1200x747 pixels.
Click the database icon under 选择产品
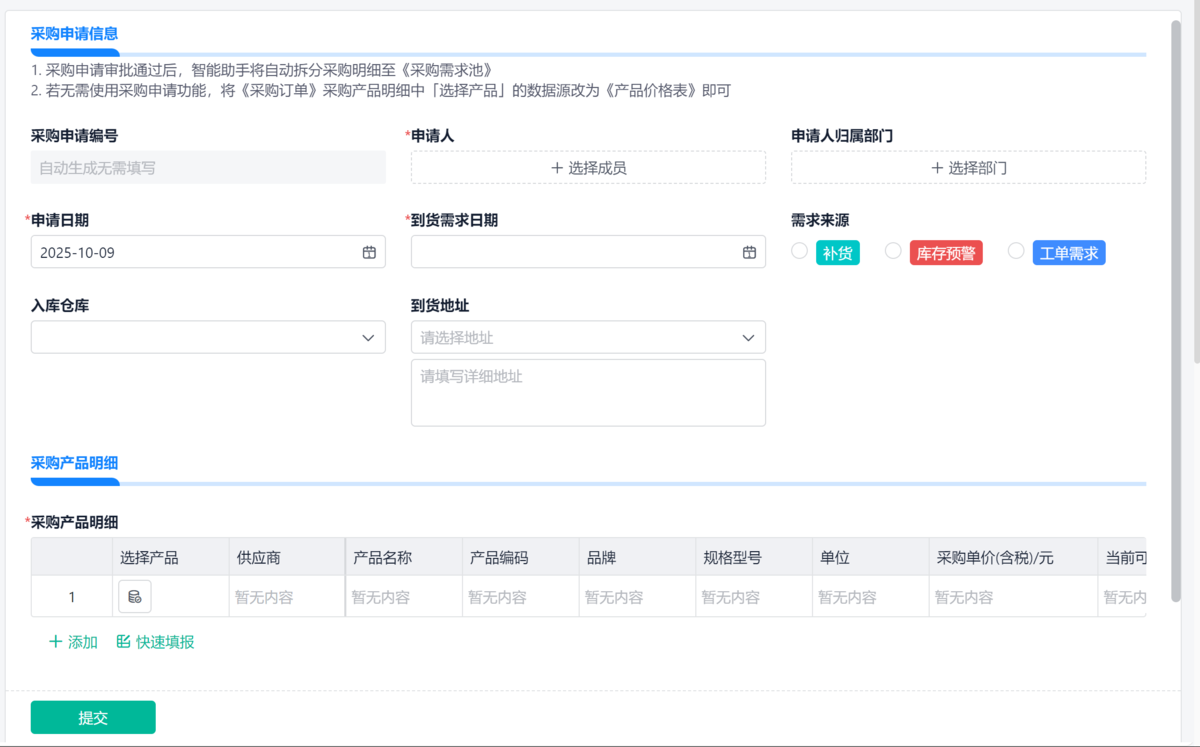coord(135,597)
